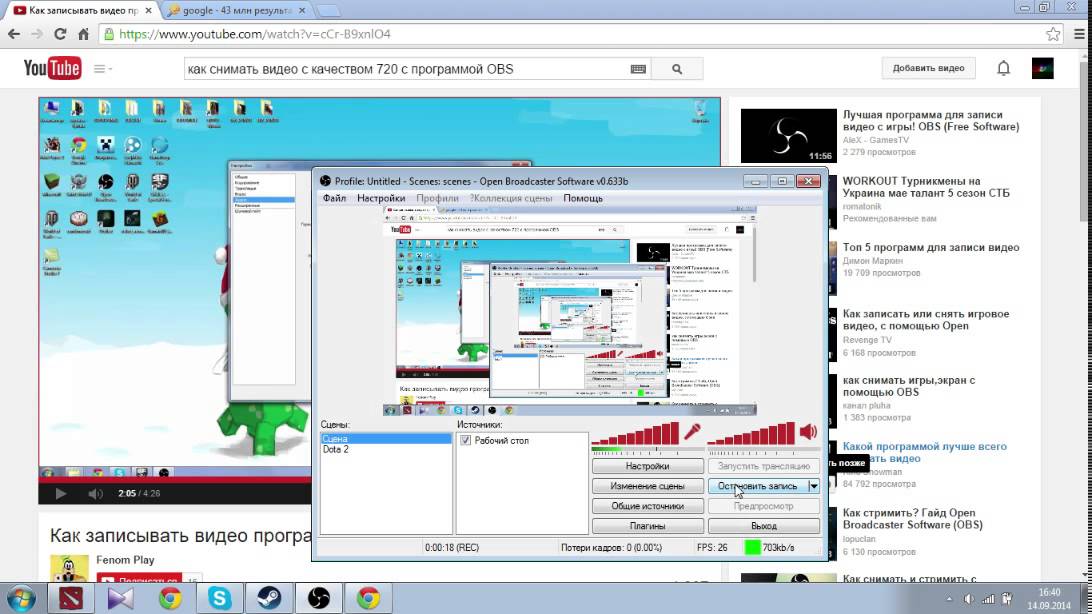This screenshot has width=1092, height=614.
Task: Click the Fenom Play channel avatar
Action: click(x=69, y=568)
